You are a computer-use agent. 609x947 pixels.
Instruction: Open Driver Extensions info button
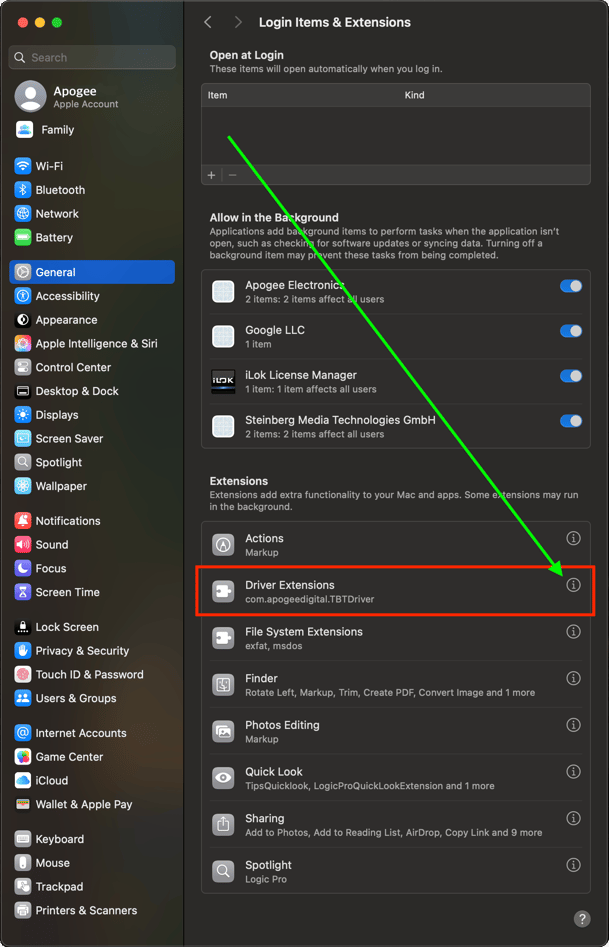(x=573, y=585)
